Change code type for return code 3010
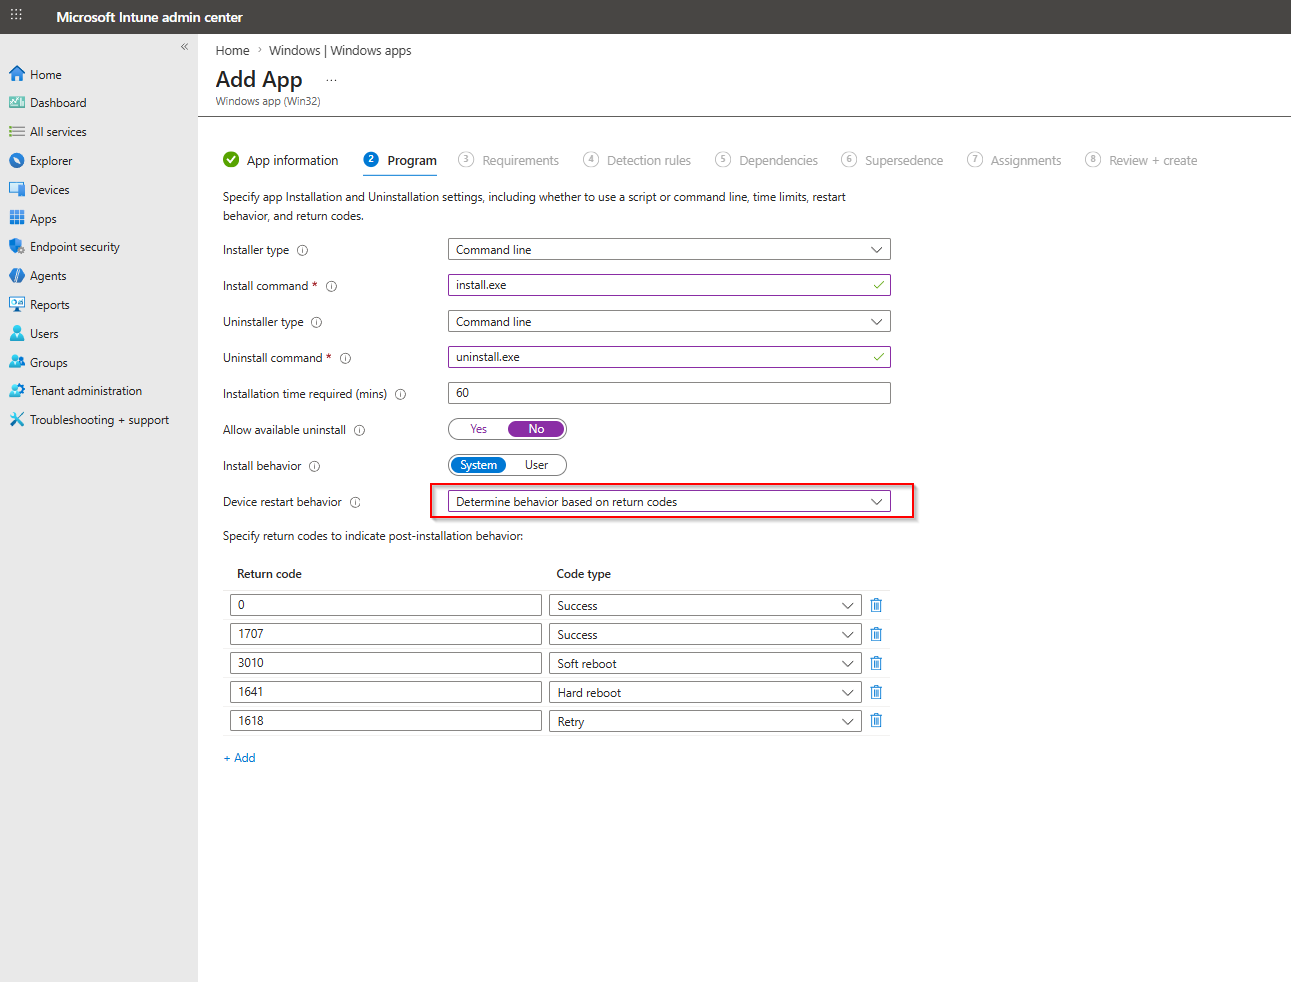The height and width of the screenshot is (982, 1291). point(704,664)
